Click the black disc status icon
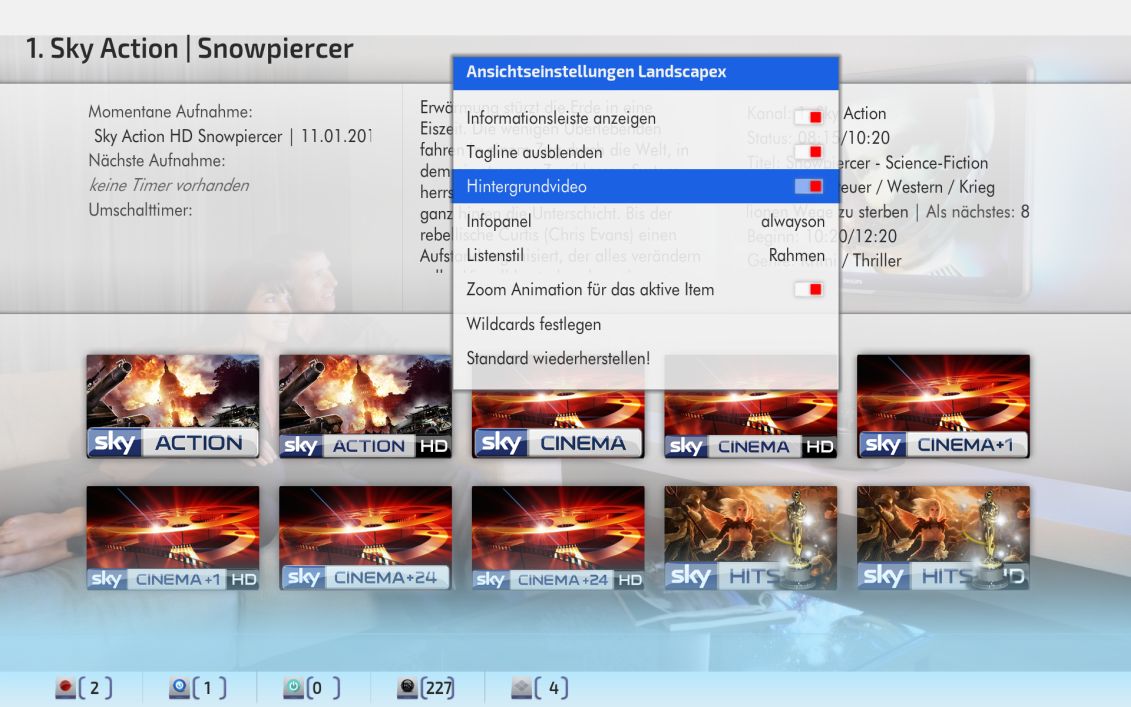 point(407,688)
